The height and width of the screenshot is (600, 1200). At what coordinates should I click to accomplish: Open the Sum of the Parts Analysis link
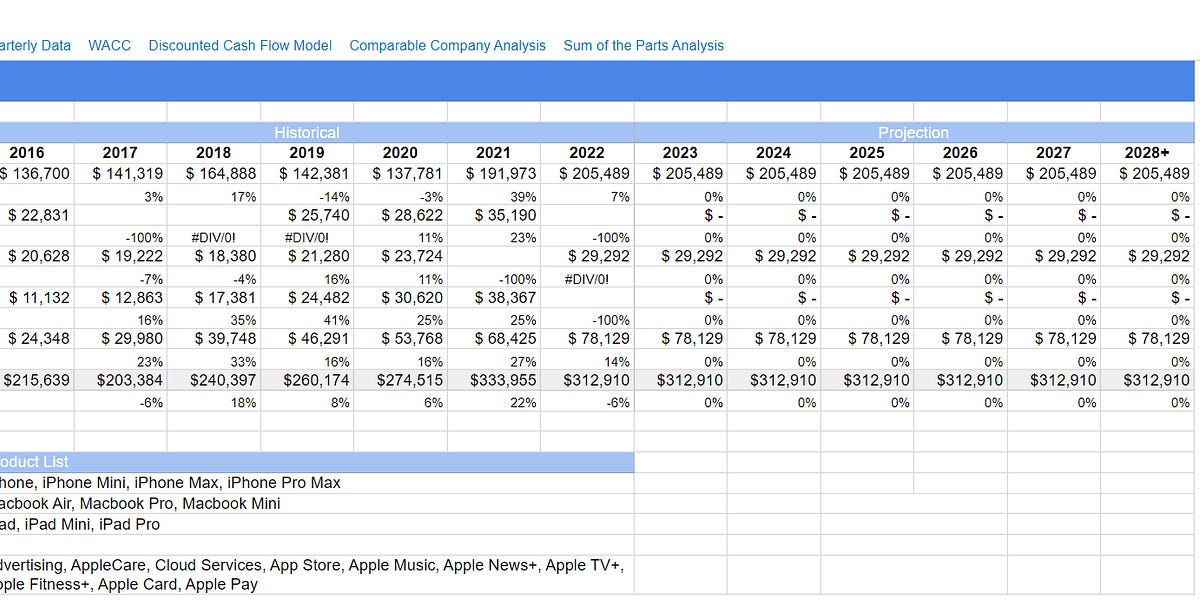coord(643,45)
